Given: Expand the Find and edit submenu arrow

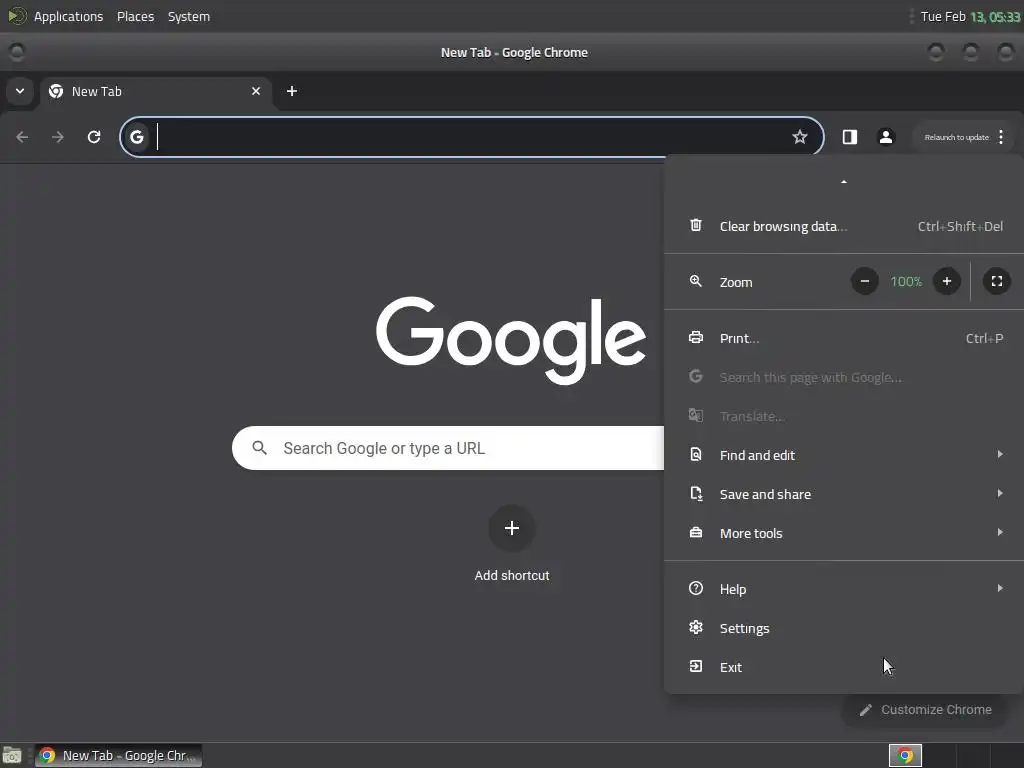Looking at the screenshot, I should point(1000,455).
